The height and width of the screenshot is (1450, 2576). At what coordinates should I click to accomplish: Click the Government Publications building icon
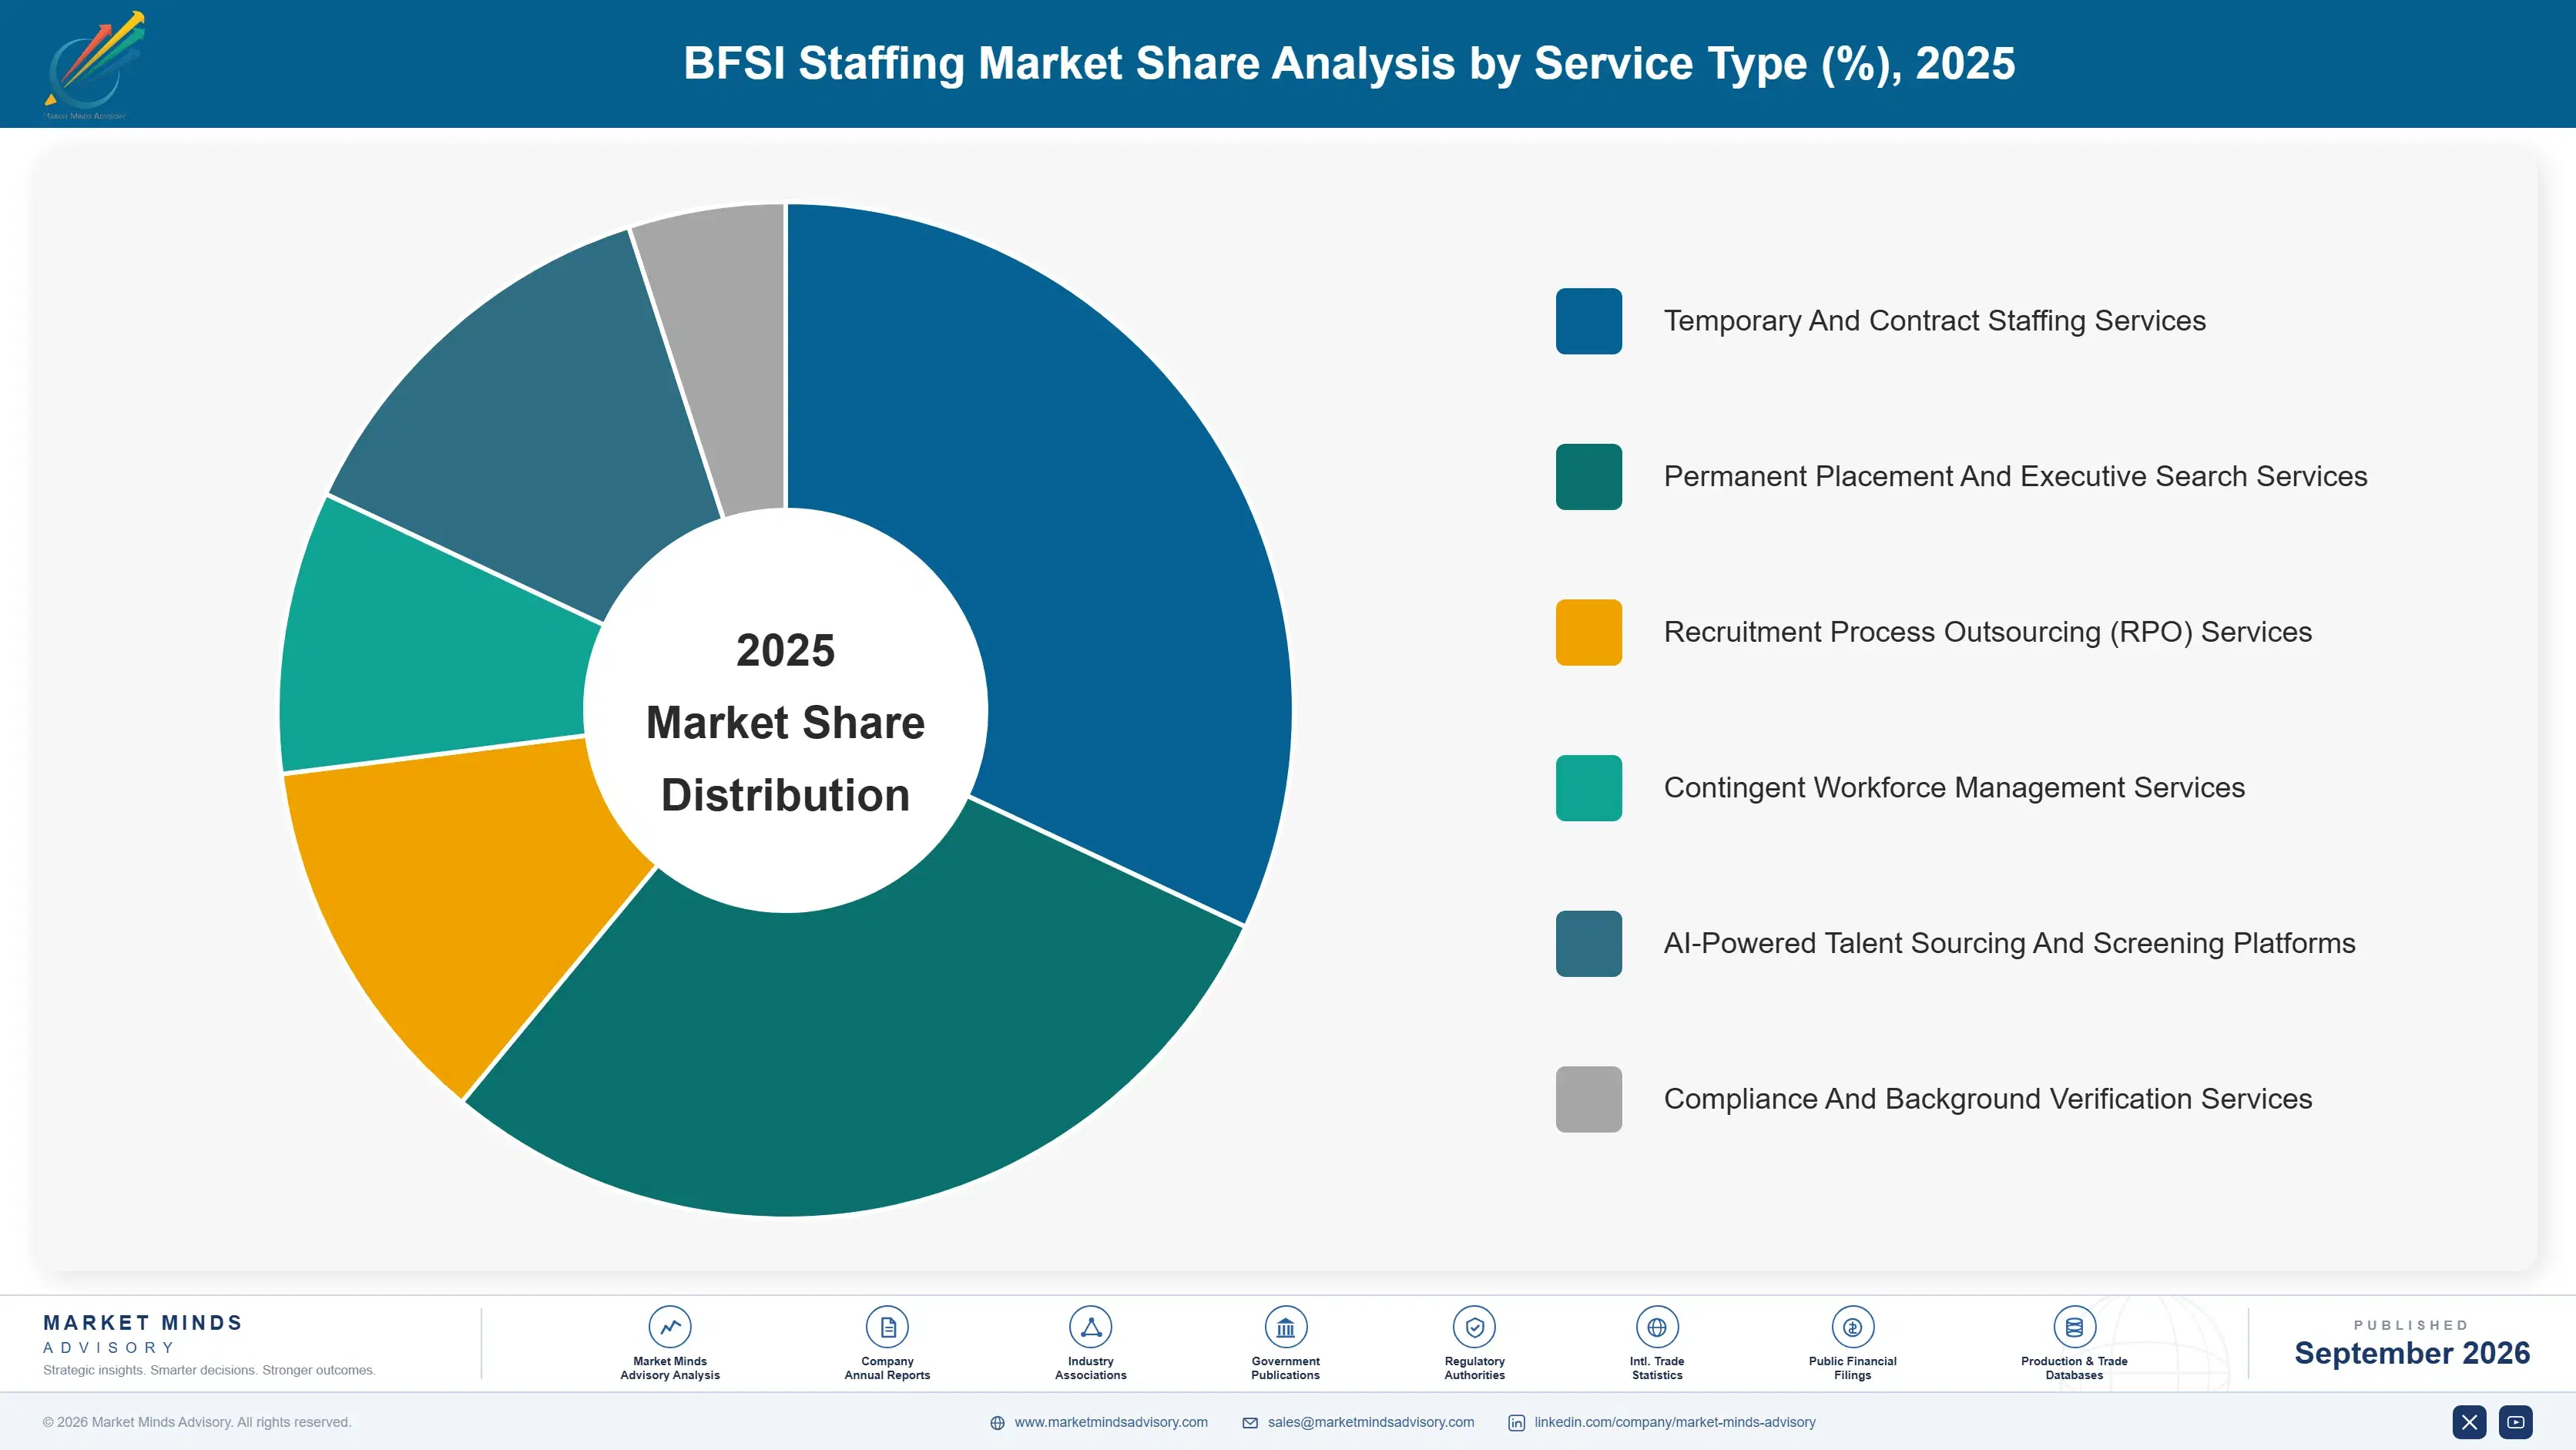click(x=1285, y=1327)
